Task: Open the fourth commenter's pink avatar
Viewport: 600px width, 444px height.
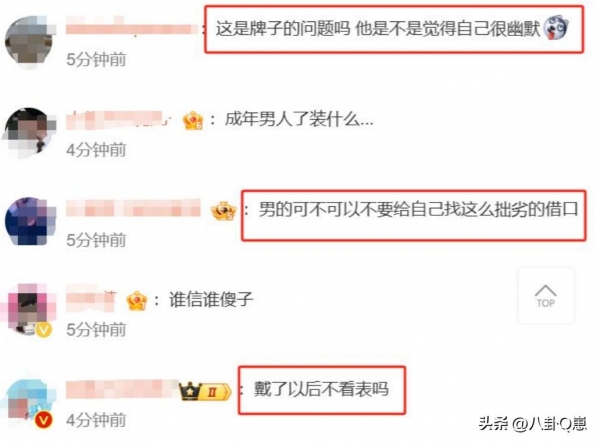Action: click(x=29, y=309)
